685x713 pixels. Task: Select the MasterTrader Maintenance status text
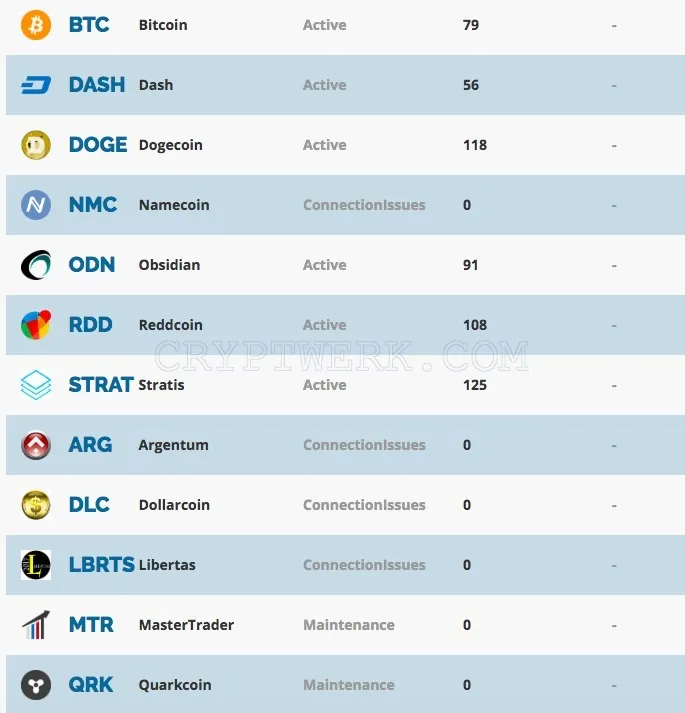(349, 625)
